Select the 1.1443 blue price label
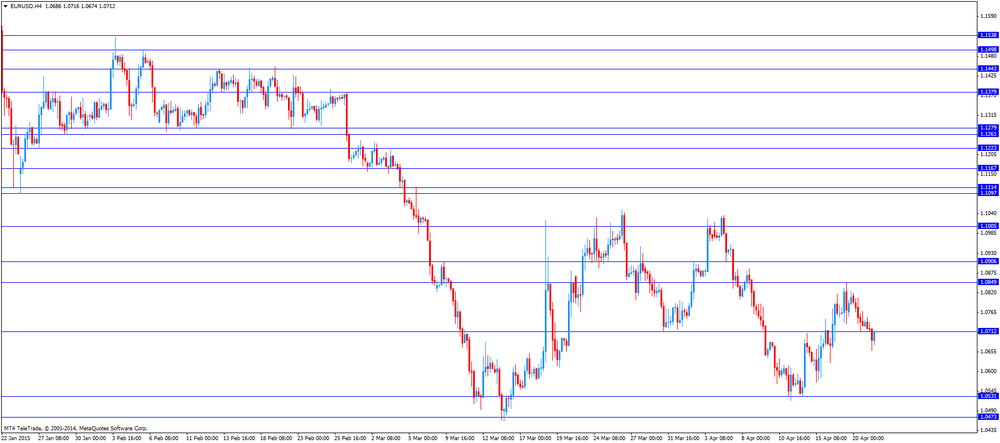The image size is (1000, 443). (x=987, y=69)
